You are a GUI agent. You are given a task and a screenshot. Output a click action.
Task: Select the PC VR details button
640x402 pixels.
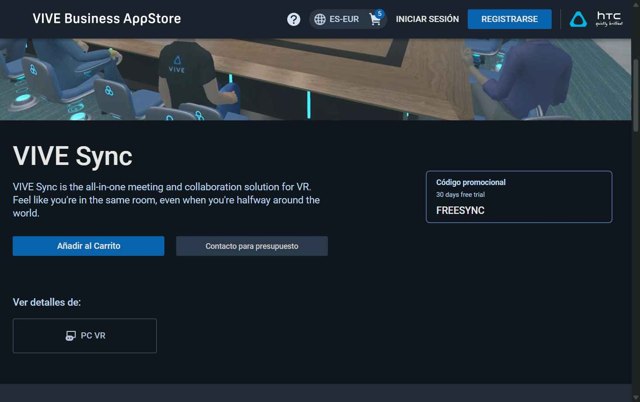point(85,335)
